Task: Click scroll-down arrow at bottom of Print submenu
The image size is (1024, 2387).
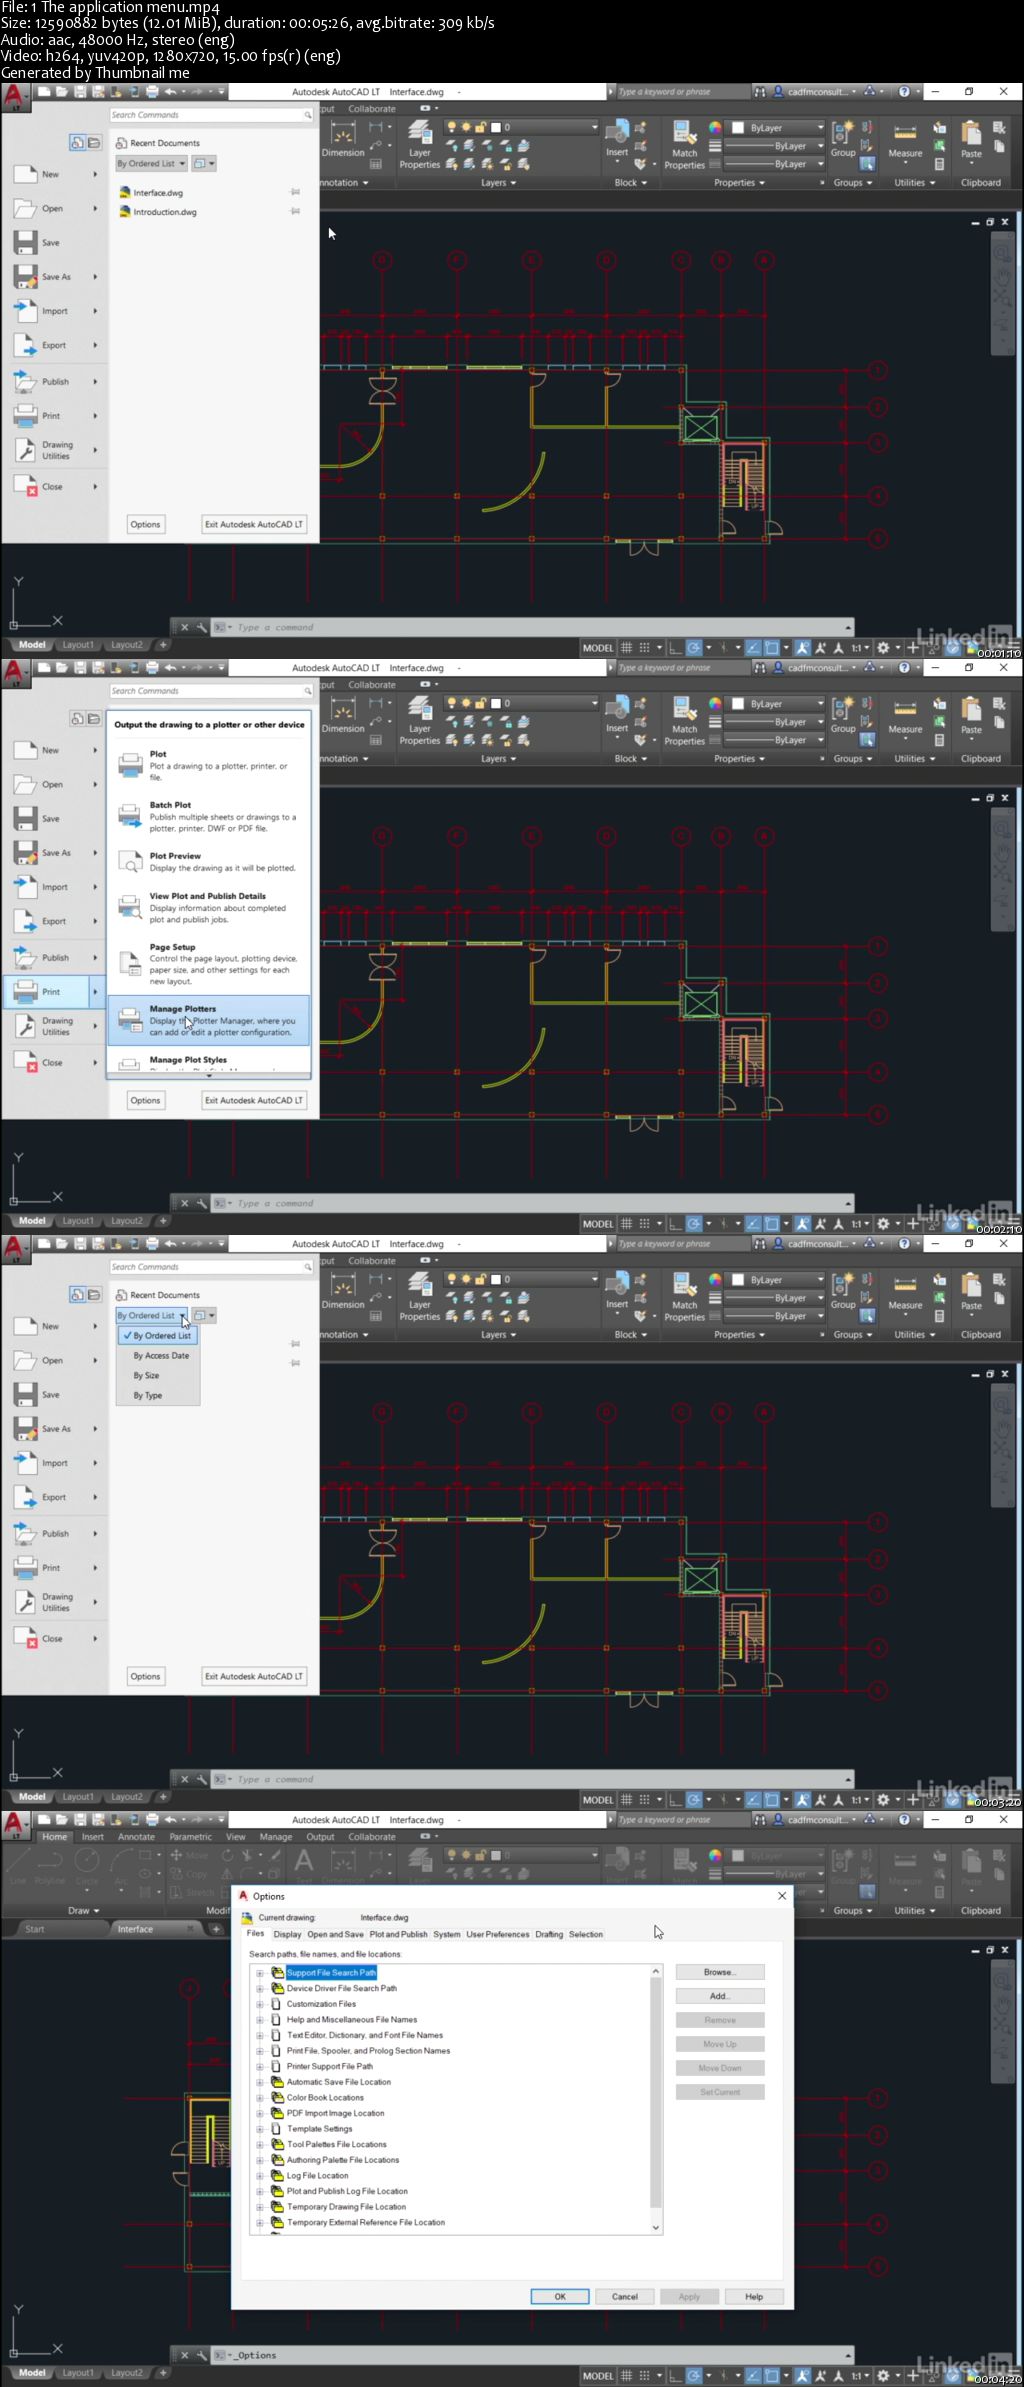Action: coord(209,1076)
